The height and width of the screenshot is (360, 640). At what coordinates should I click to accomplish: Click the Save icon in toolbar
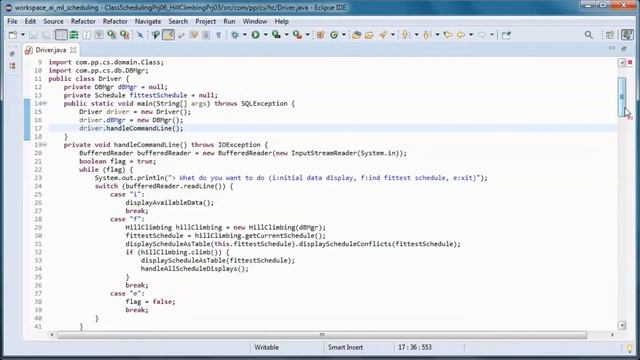[33, 35]
